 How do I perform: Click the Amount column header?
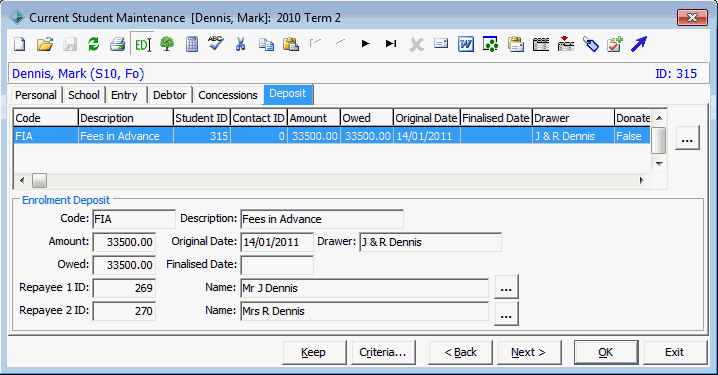point(314,118)
